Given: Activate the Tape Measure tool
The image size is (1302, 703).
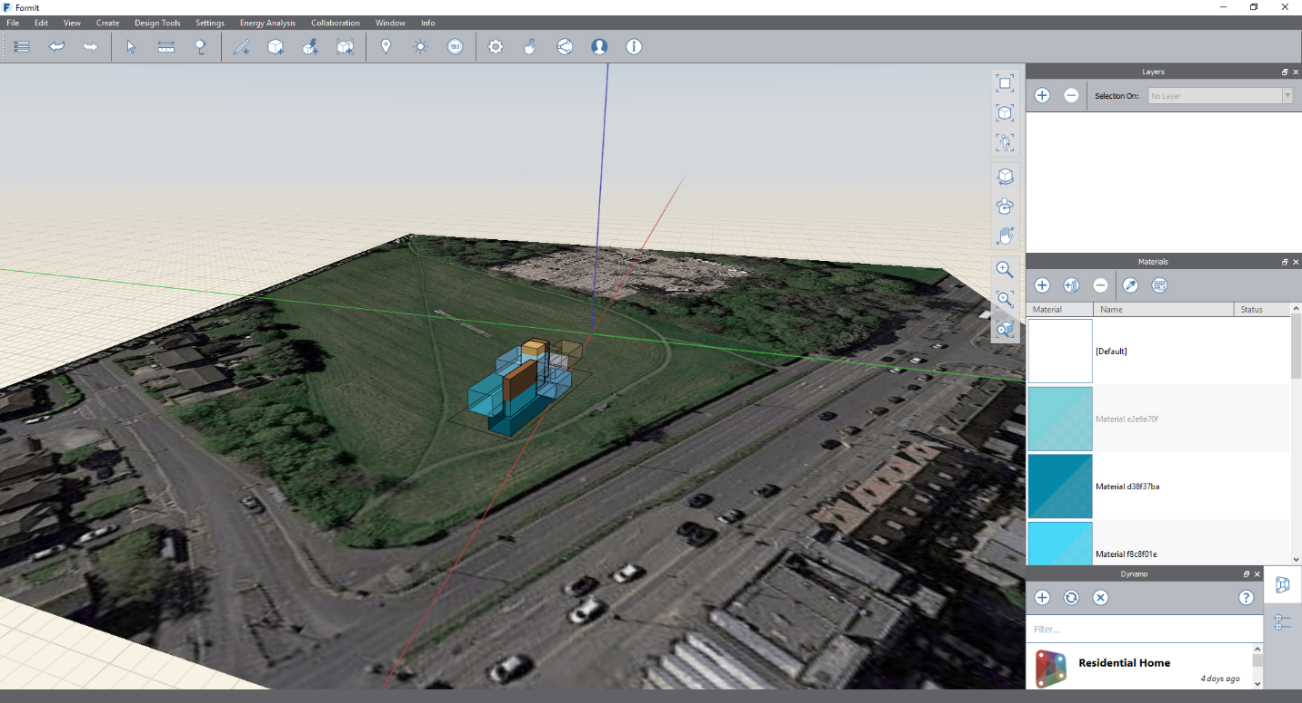Looking at the screenshot, I should pos(166,46).
